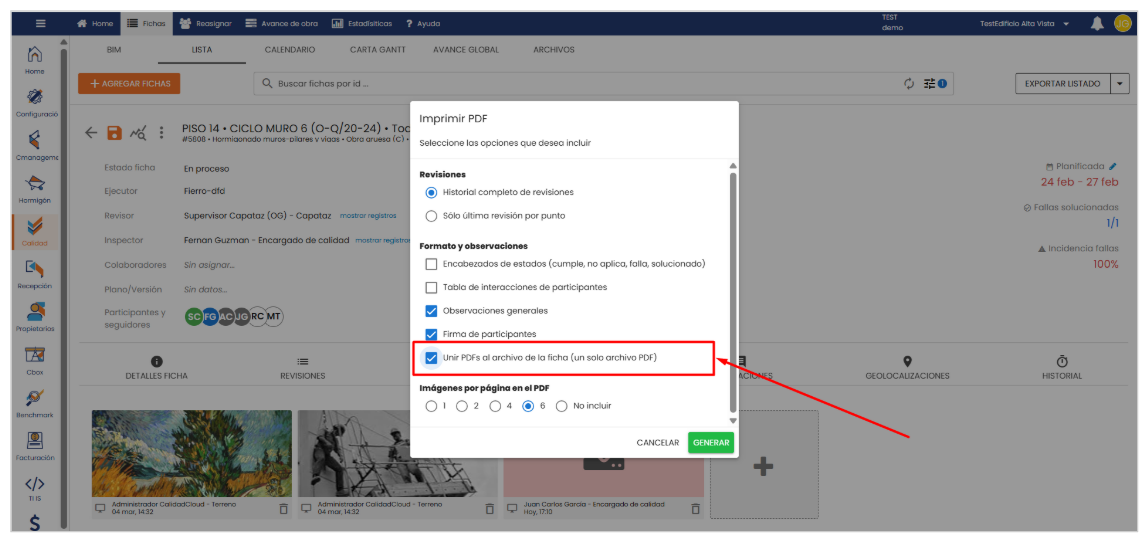Viewport: 1144px width, 536px height.
Task: Open the filter settings icon in search bar
Action: 931,84
